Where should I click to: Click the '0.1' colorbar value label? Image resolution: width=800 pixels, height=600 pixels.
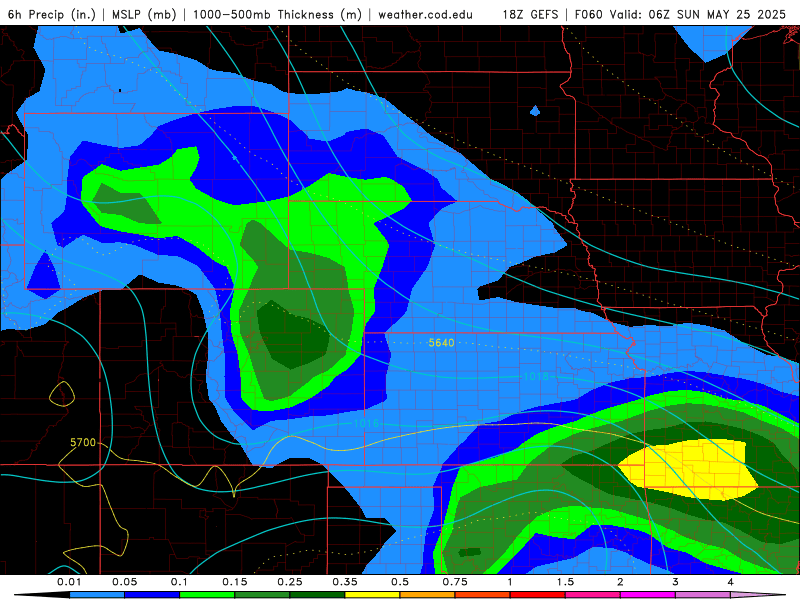click(x=180, y=582)
